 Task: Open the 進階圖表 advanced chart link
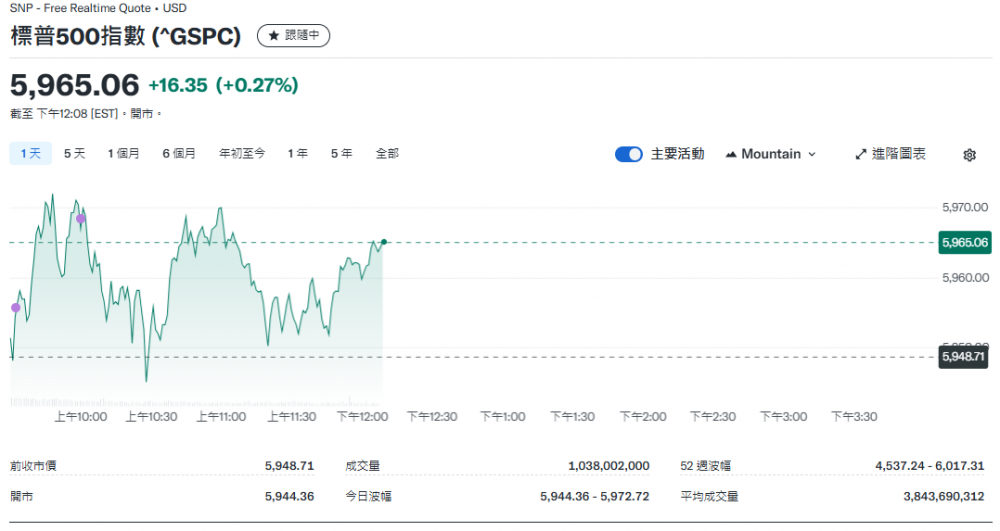(898, 154)
